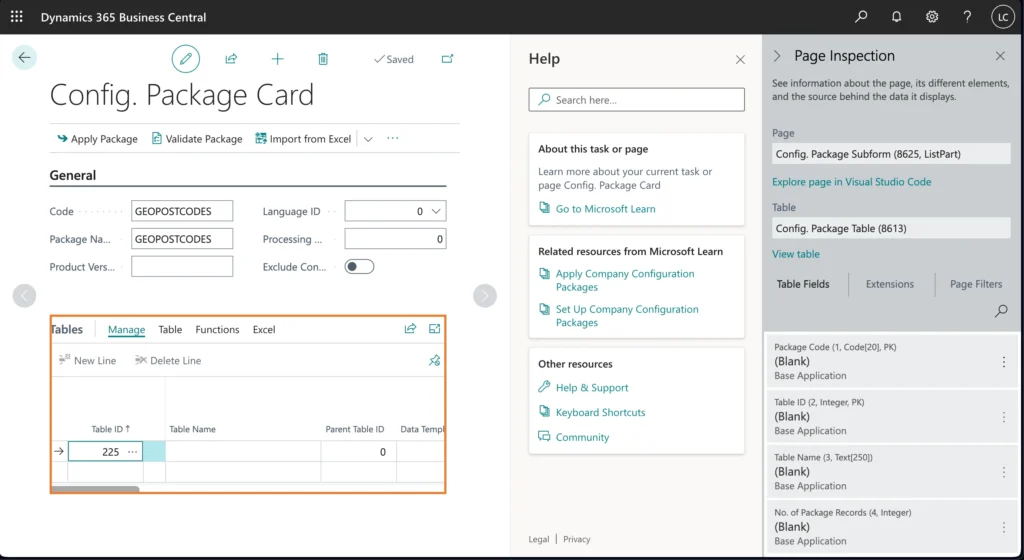
Task: Delete the package with trash icon
Action: click(323, 59)
